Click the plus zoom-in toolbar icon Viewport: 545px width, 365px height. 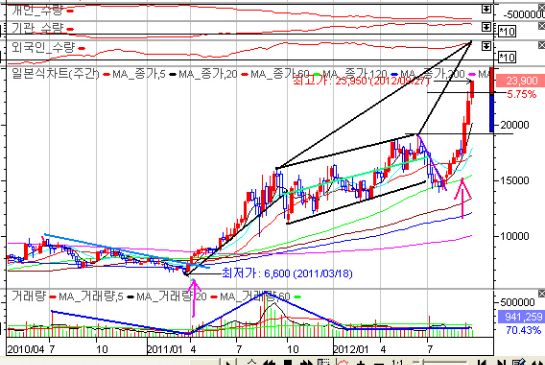pos(361,363)
